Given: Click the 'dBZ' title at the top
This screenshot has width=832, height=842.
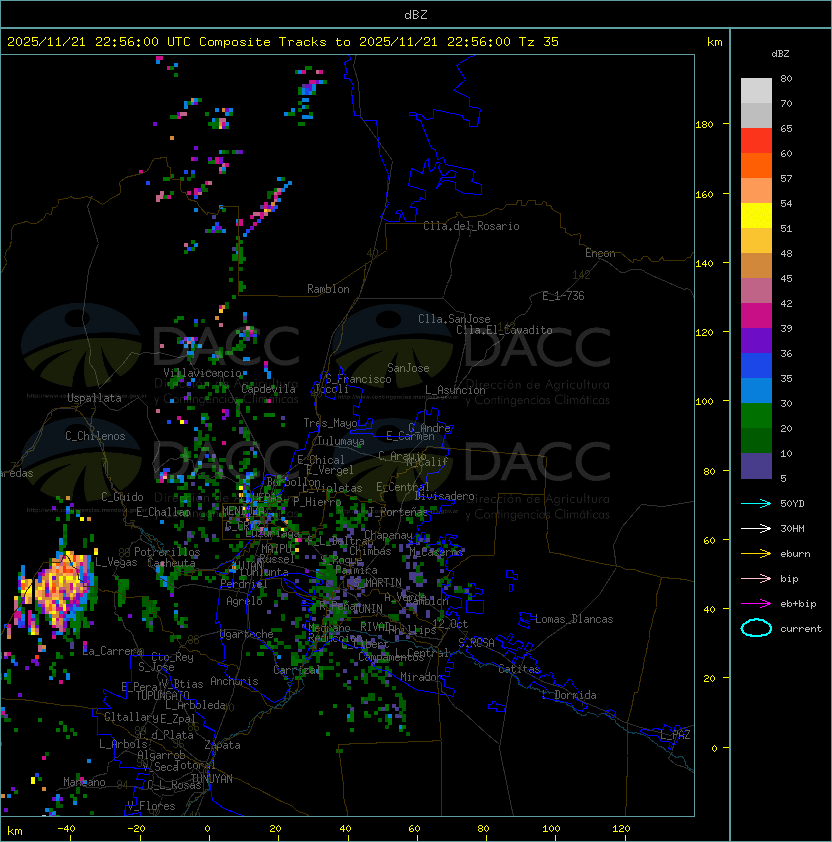Looking at the screenshot, I should tap(416, 15).
